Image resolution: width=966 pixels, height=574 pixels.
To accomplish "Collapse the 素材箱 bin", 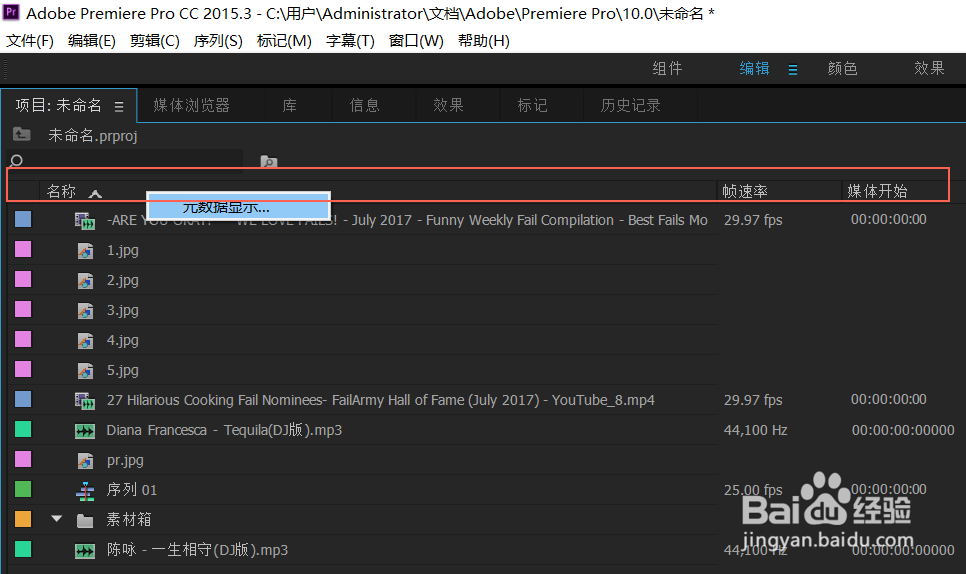I will pyautogui.click(x=57, y=519).
